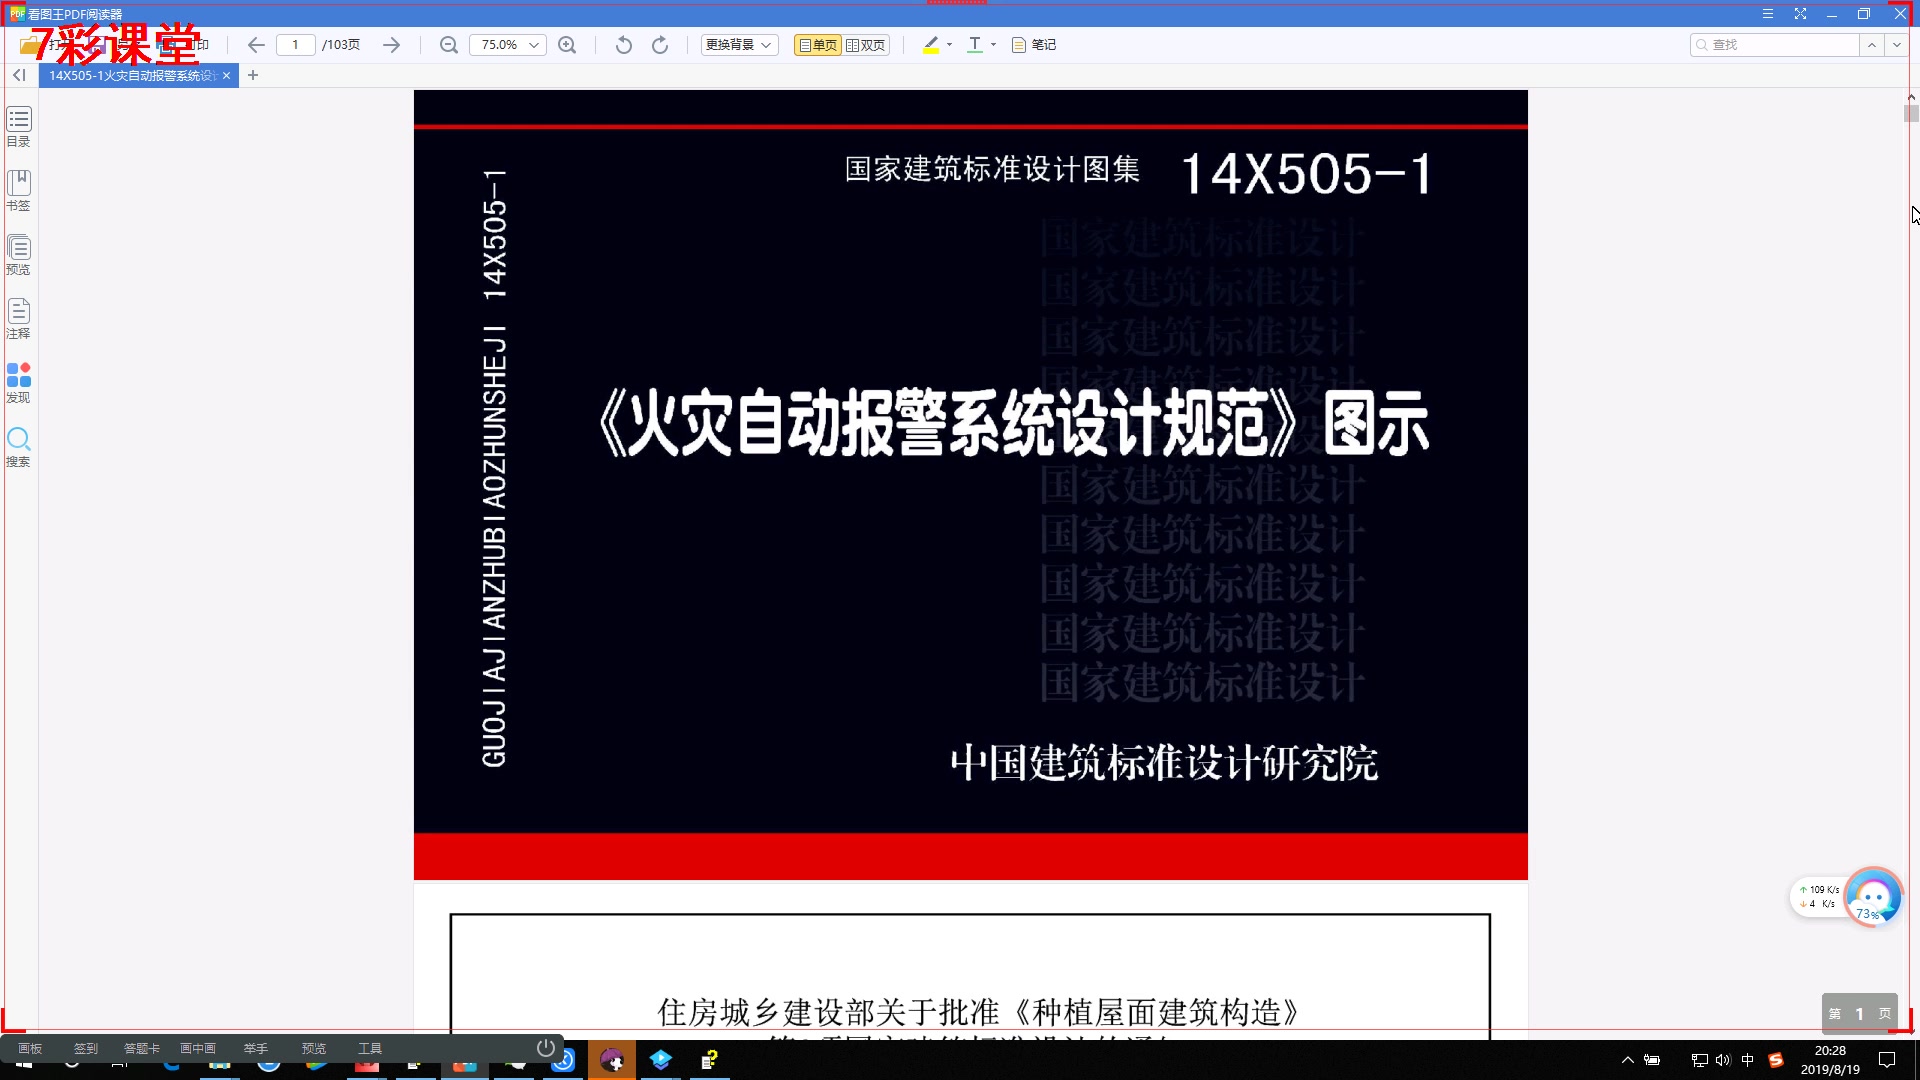This screenshot has height=1080, width=1920.
Task: Switch to 双页 double page view
Action: click(x=866, y=45)
